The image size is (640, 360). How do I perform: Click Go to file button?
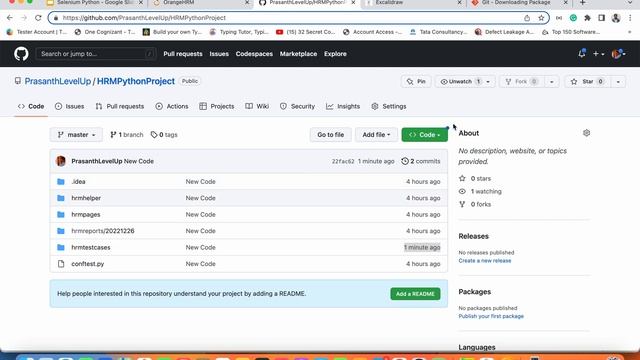331,135
